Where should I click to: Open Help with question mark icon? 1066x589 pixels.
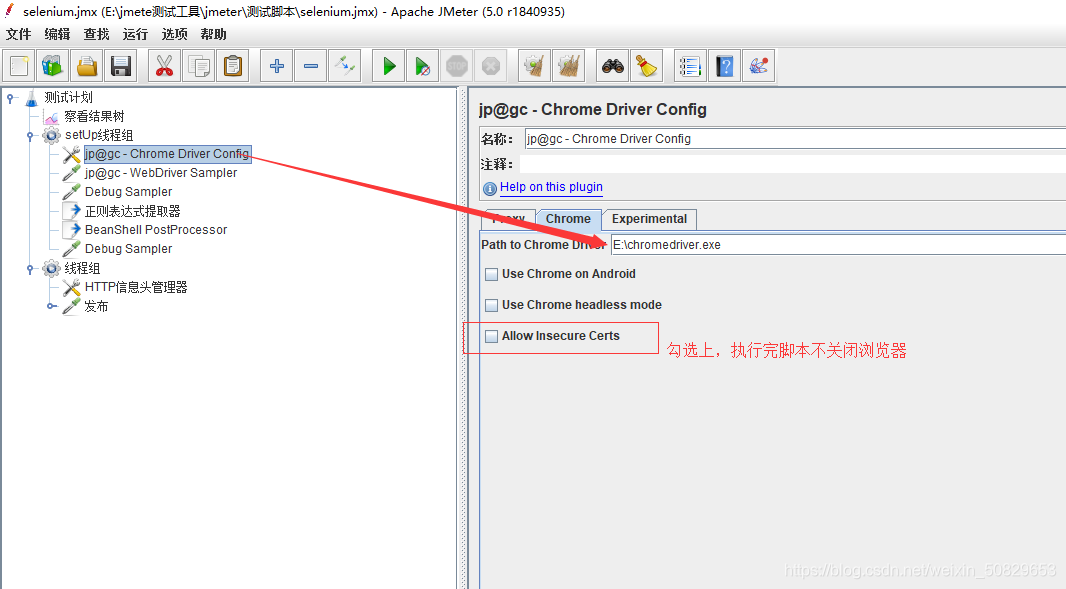(724, 66)
